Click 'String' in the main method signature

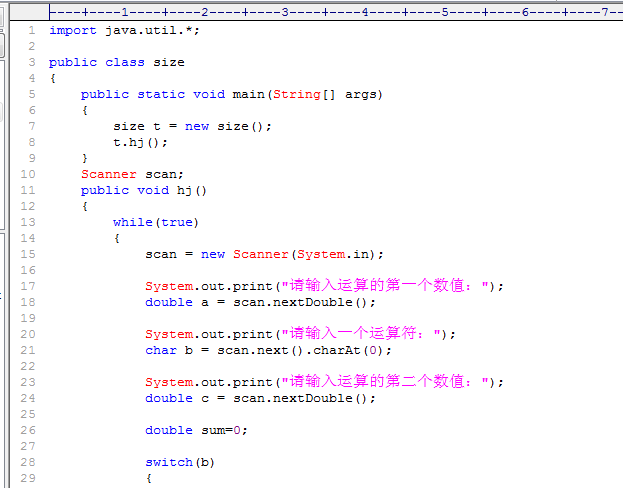click(x=297, y=95)
